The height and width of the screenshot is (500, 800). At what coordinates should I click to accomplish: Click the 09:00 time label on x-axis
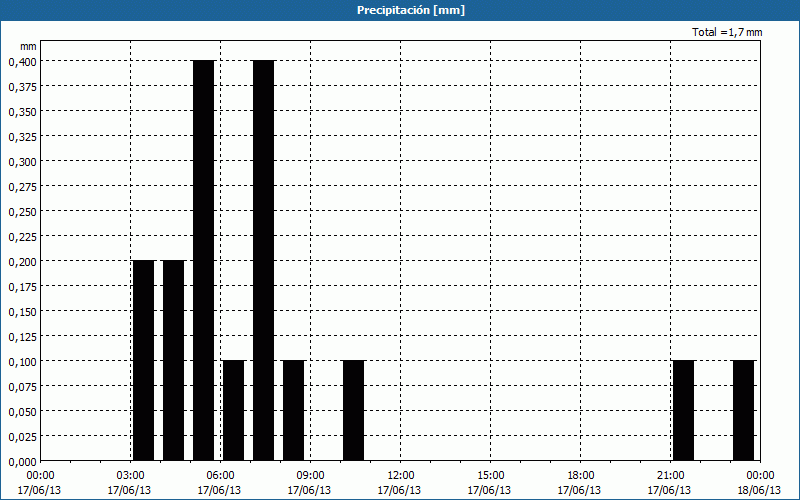click(x=310, y=476)
